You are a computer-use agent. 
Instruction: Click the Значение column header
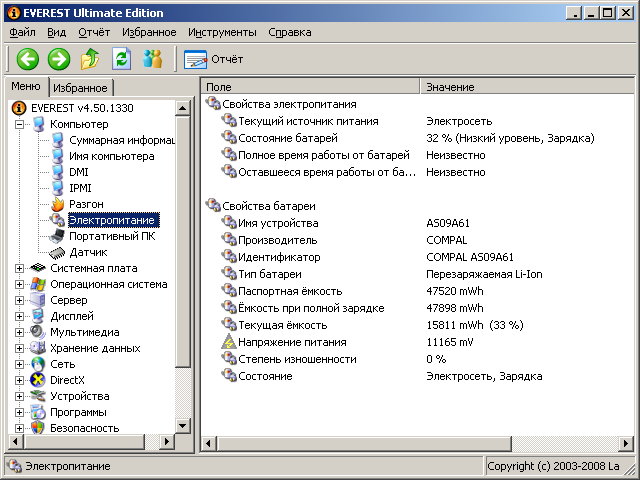pyautogui.click(x=529, y=87)
